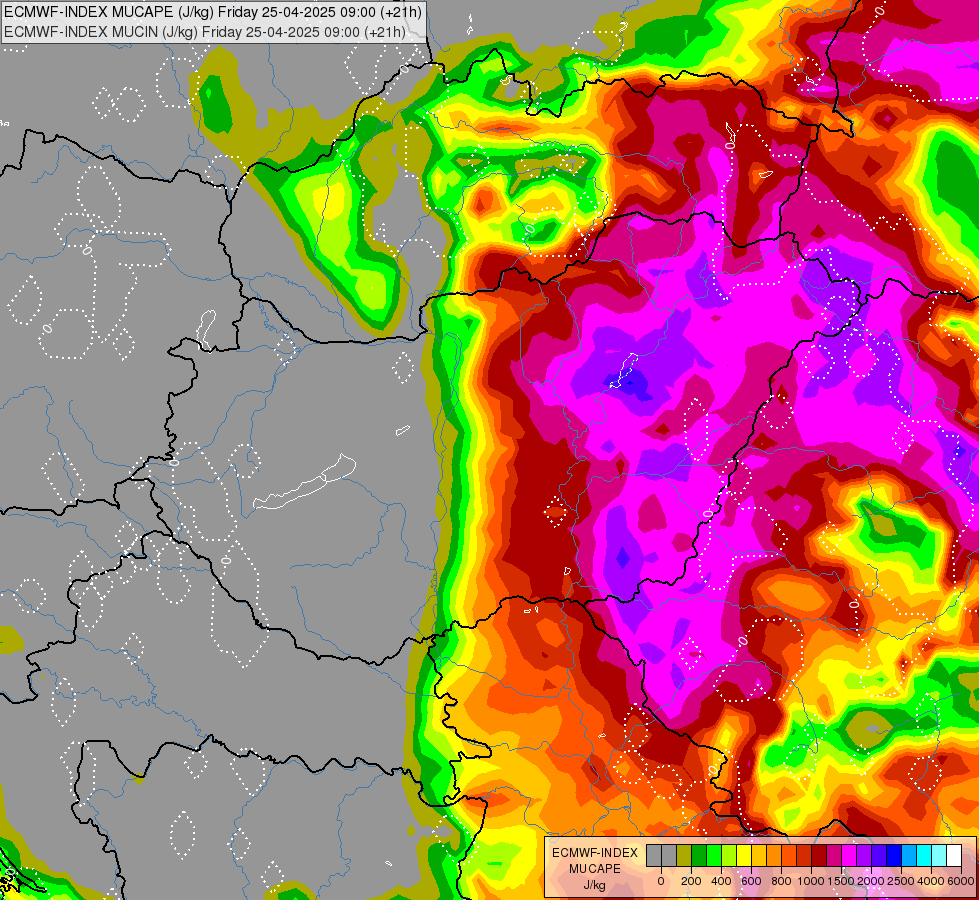Select the yellow legend swatch
The image size is (979, 900).
click(x=744, y=855)
